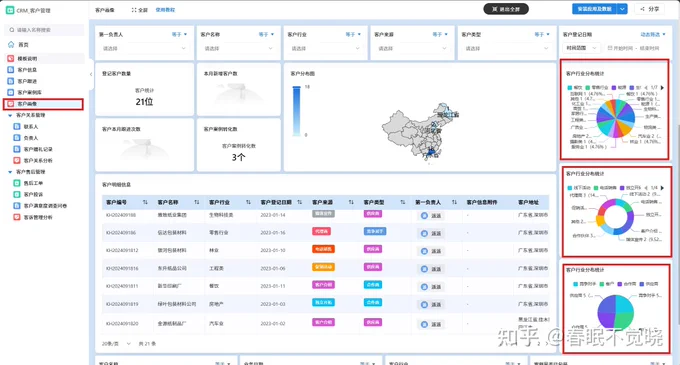Image resolution: width=680 pixels, height=365 pixels.
Task: Open 模板说明 sidebar item icon
Action: click(x=11, y=58)
